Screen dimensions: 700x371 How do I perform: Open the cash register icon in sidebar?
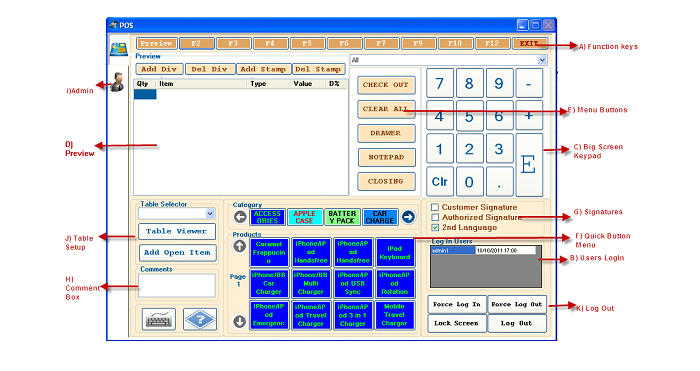(119, 48)
